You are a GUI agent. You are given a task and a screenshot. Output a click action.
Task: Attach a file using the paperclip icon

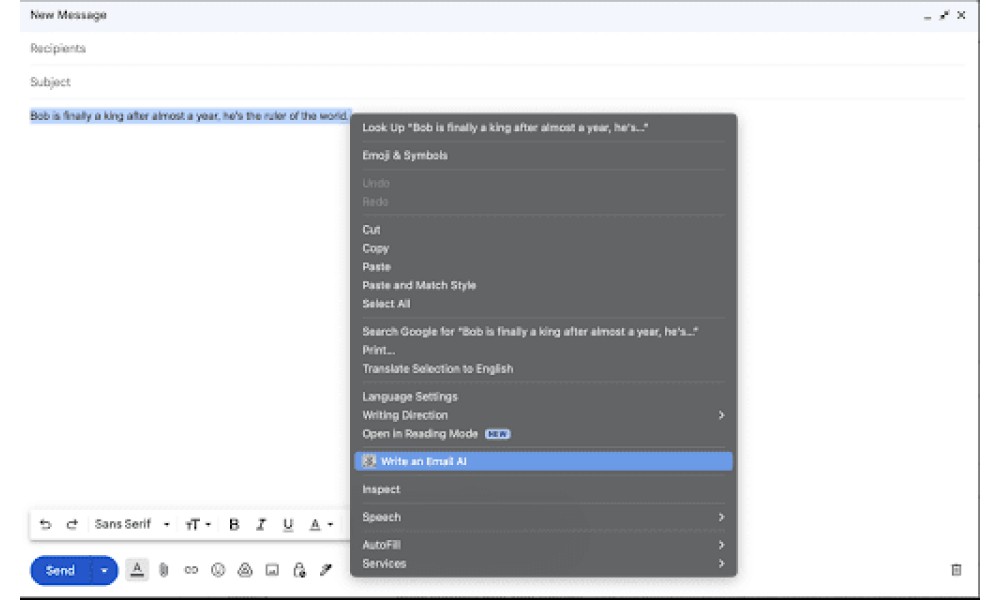pyautogui.click(x=164, y=570)
